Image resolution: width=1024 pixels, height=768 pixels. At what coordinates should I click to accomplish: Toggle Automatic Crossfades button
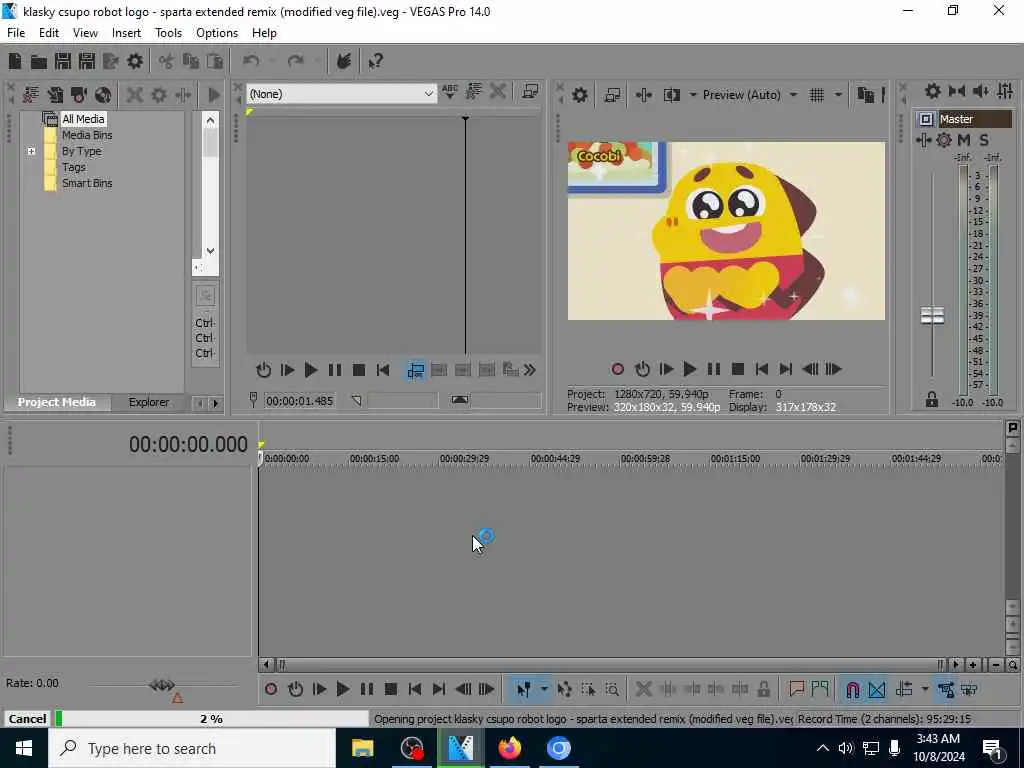click(x=877, y=689)
